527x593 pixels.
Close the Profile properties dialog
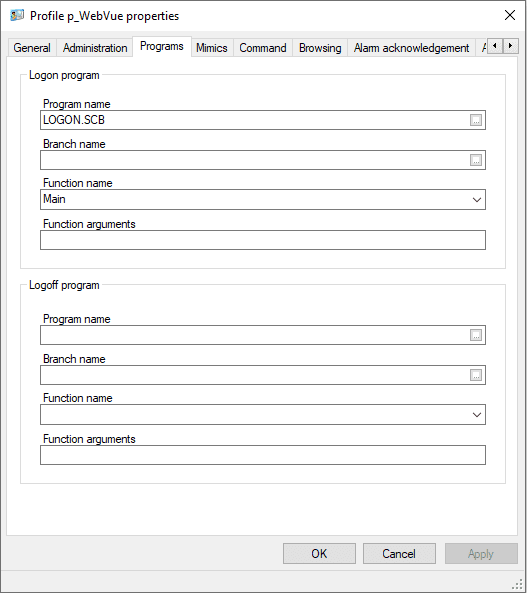(x=510, y=15)
